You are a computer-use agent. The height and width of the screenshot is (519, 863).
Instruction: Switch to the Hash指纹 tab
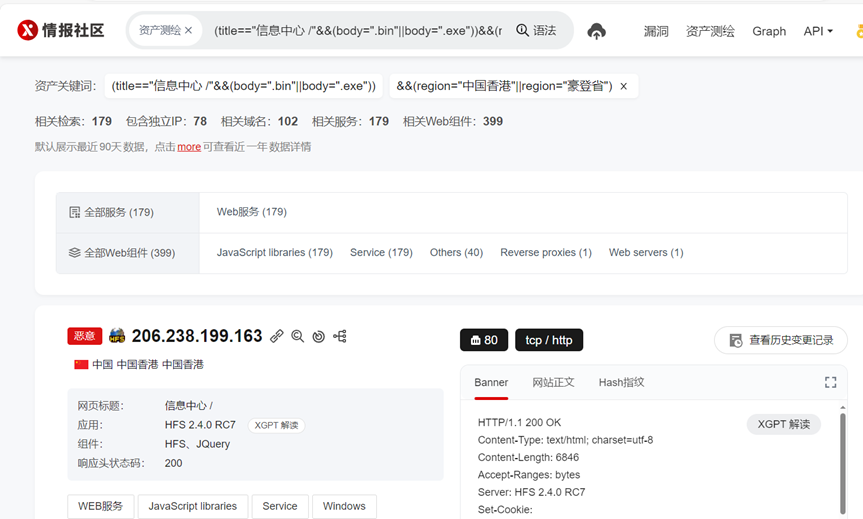(621, 383)
